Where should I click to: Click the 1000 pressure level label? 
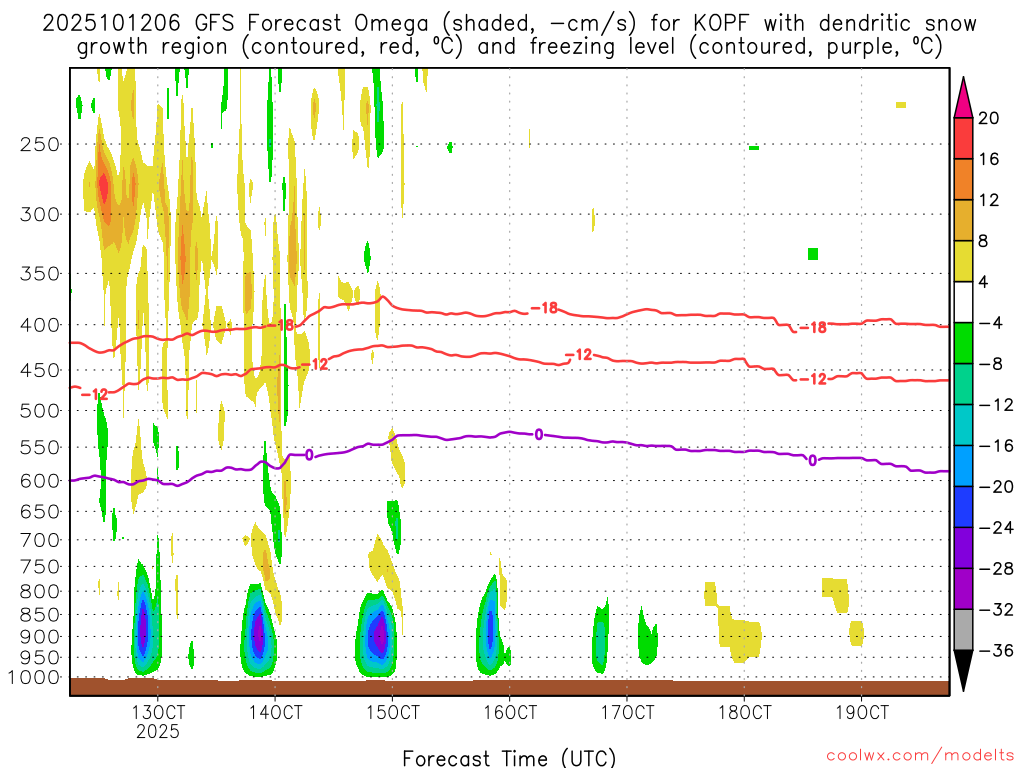36,678
